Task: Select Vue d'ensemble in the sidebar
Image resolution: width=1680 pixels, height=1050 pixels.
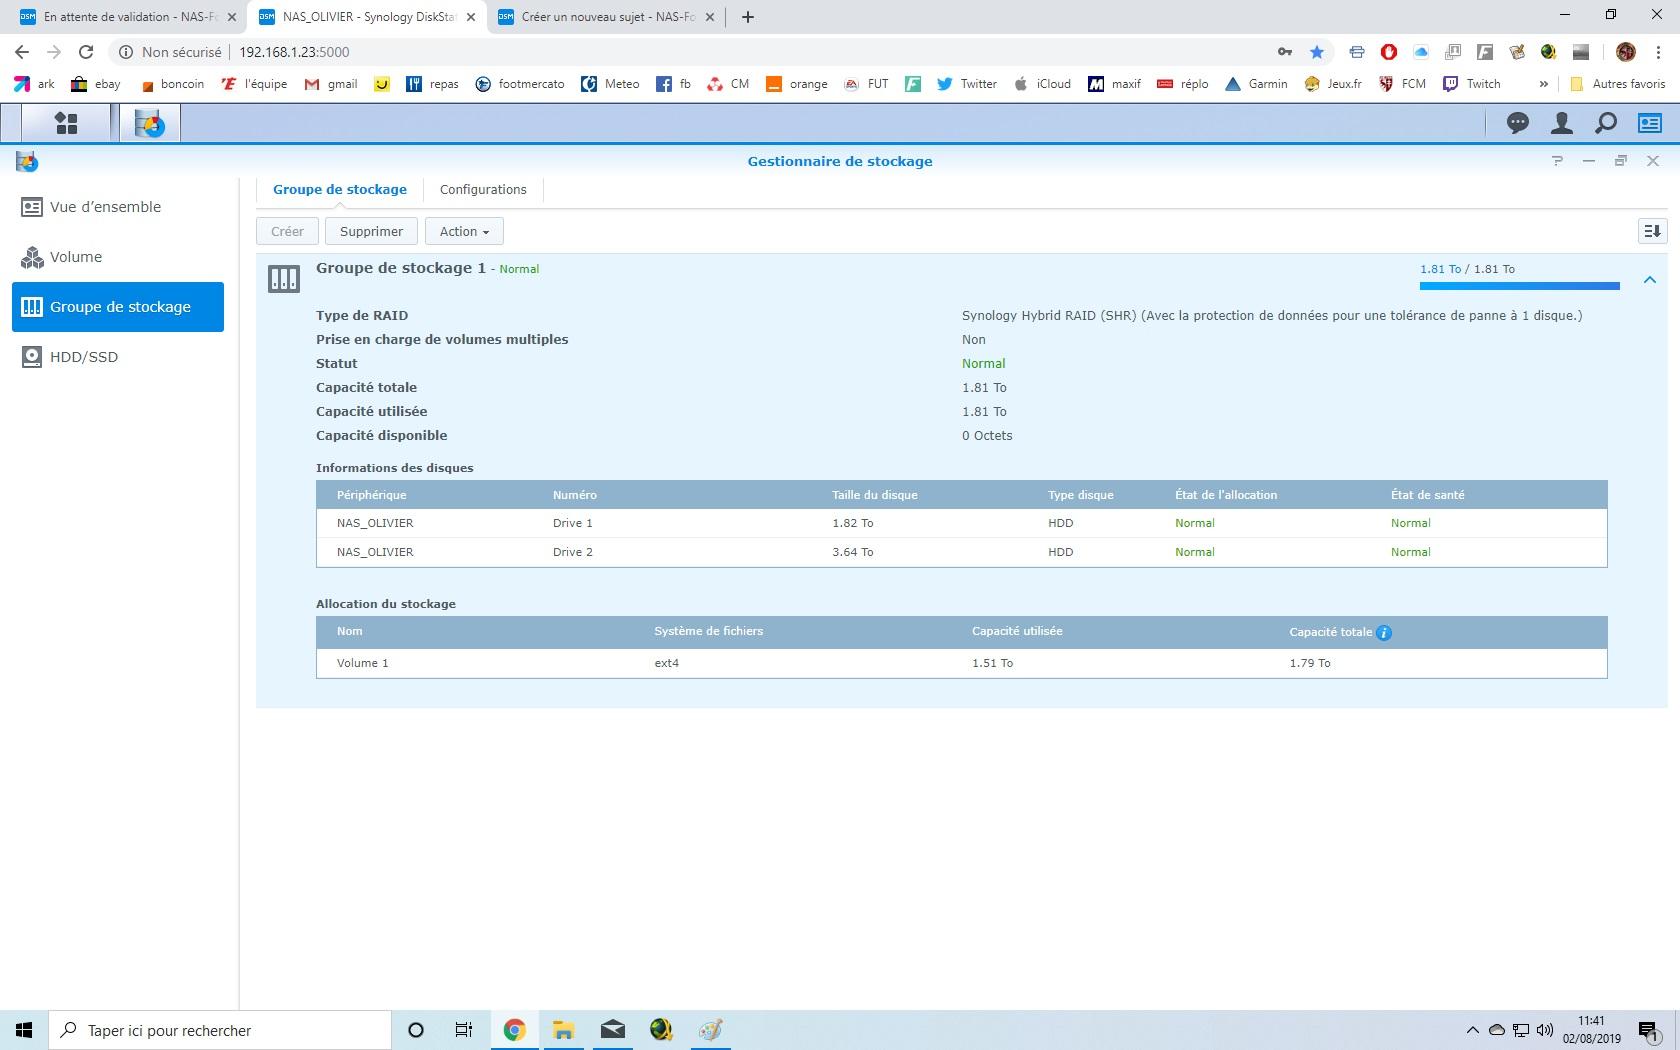Action: [x=105, y=207]
